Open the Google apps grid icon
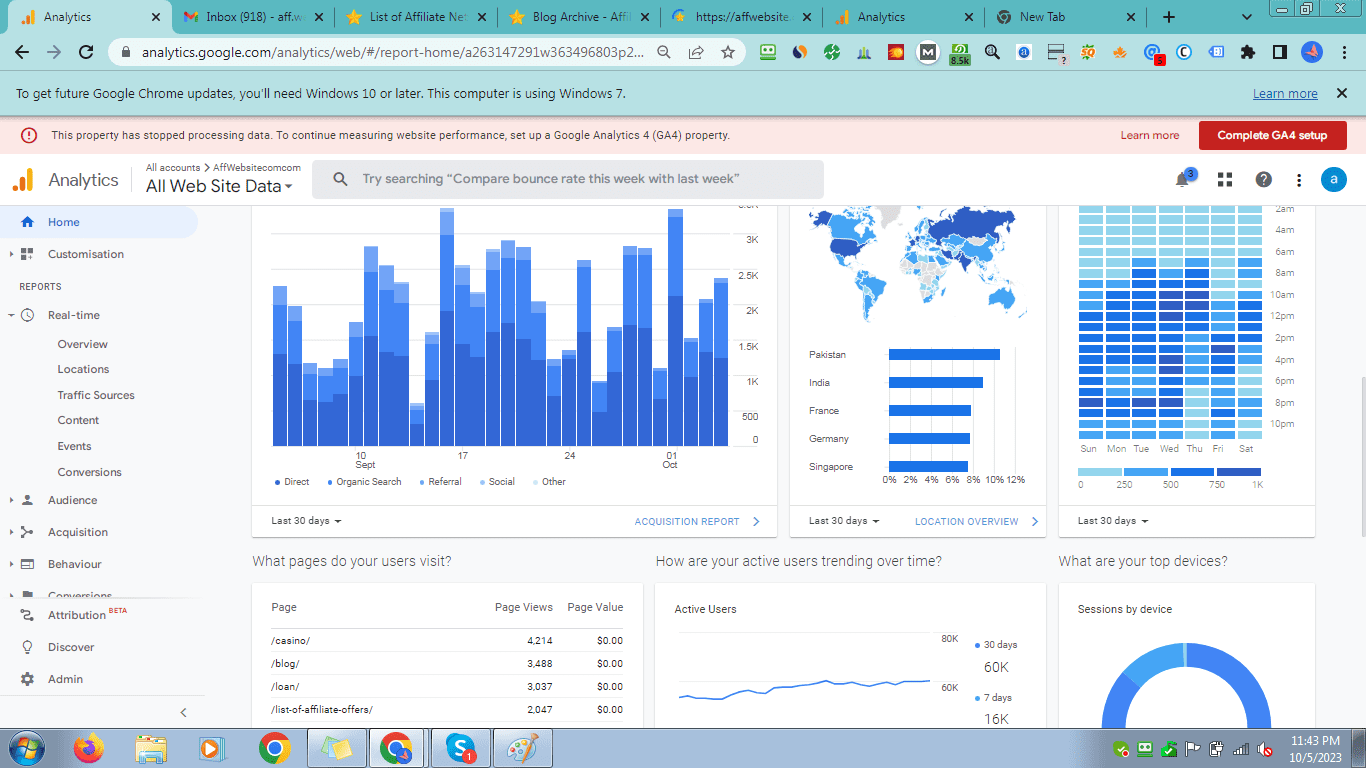The width and height of the screenshot is (1366, 768). [1224, 180]
